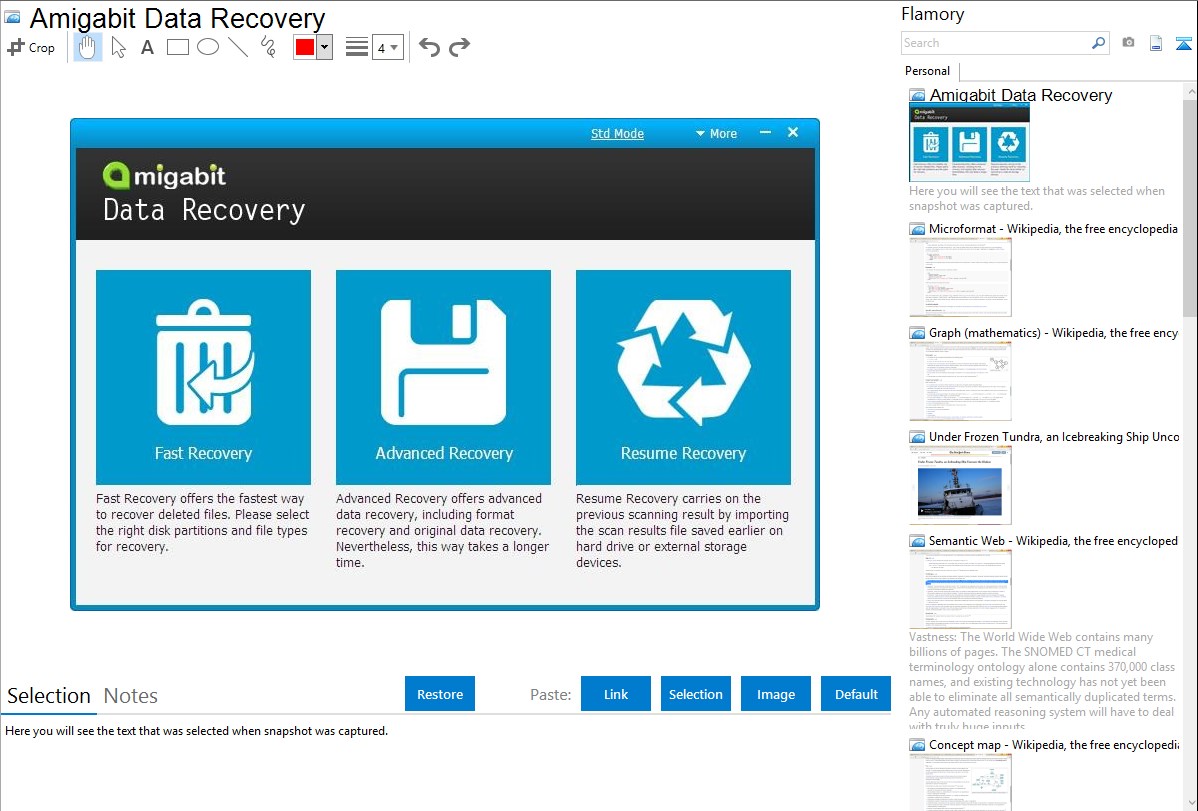Click the Concept map snapshot title

[1053, 744]
